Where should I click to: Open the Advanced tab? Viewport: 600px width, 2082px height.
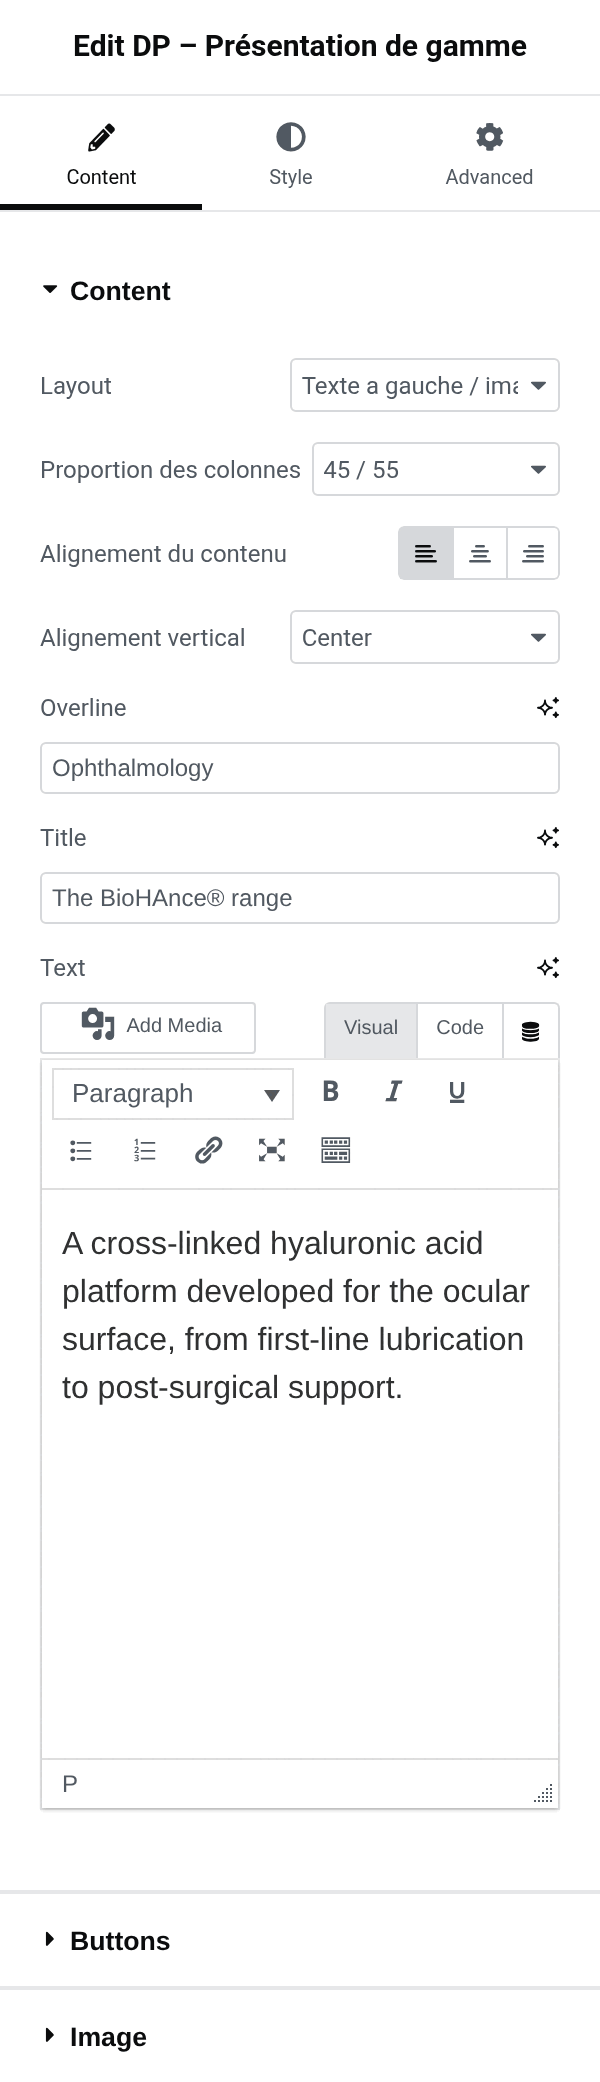coord(489,155)
